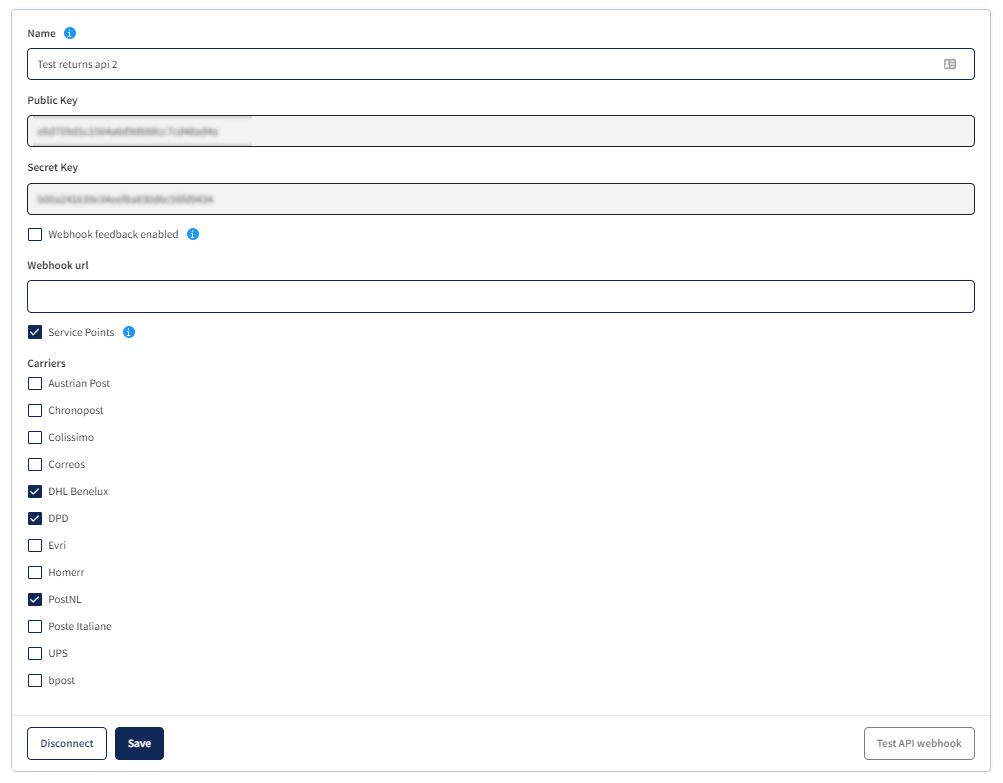
Task: Tick the Poste Italiane carrier checkbox
Action: (x=35, y=626)
